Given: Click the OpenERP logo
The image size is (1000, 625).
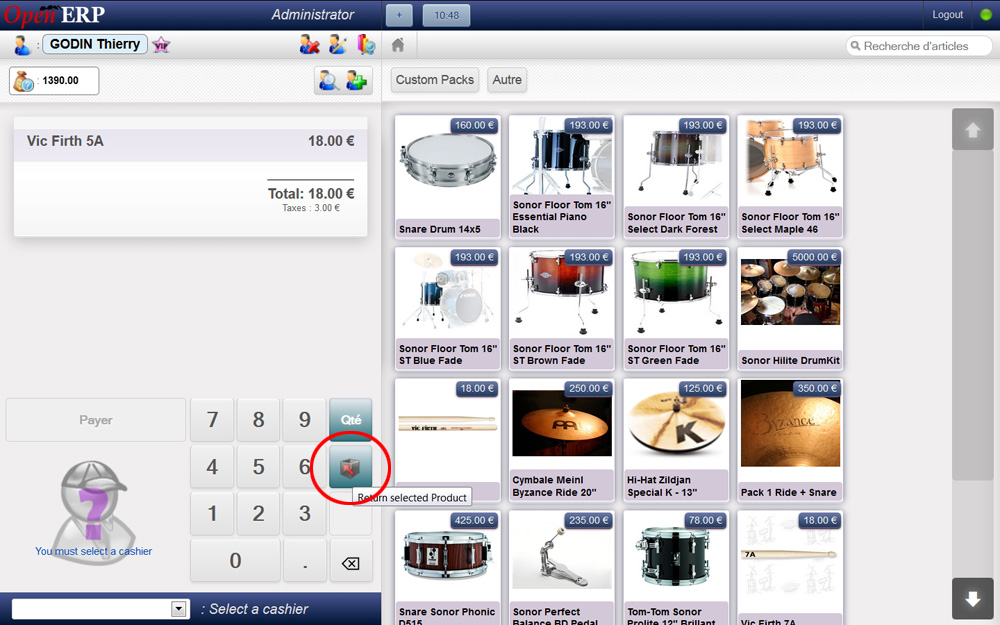Looking at the screenshot, I should (54, 15).
